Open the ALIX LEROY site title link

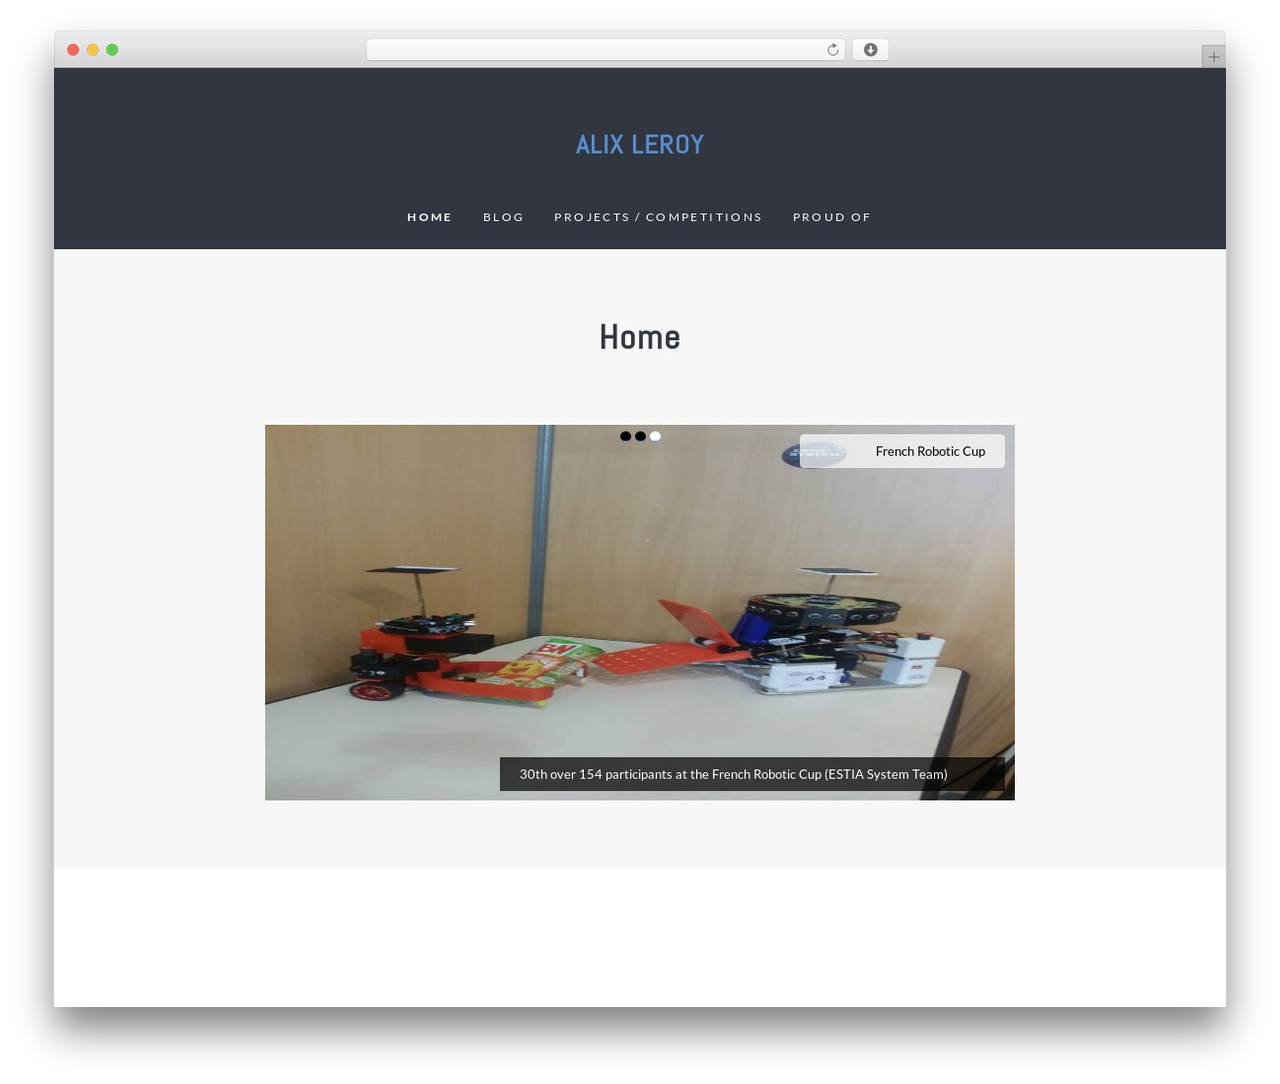(x=640, y=144)
